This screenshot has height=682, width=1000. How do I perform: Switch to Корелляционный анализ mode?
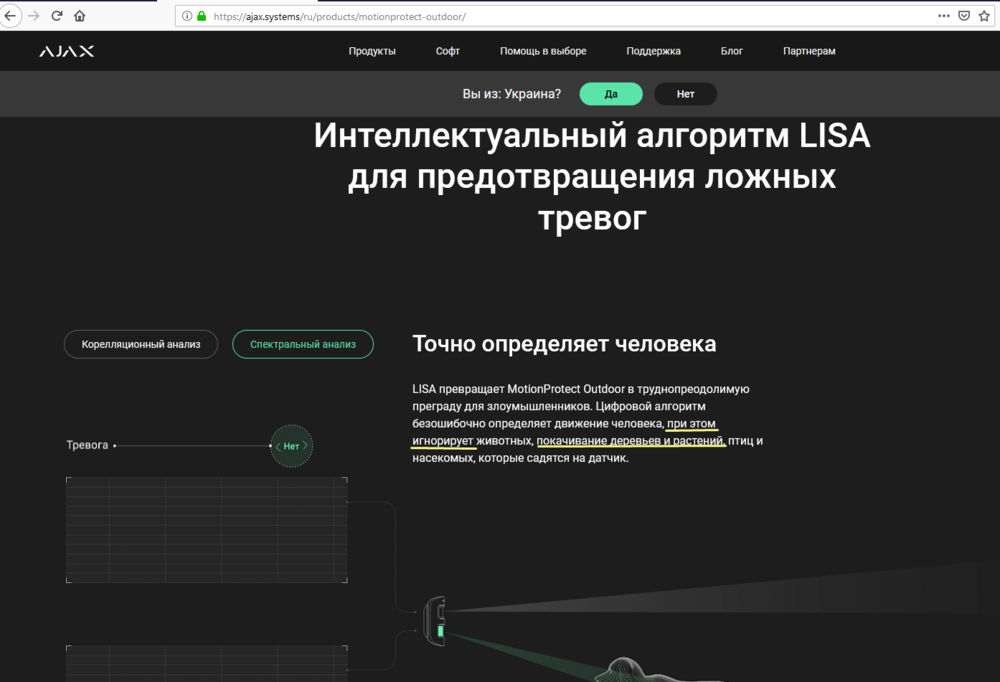click(140, 344)
